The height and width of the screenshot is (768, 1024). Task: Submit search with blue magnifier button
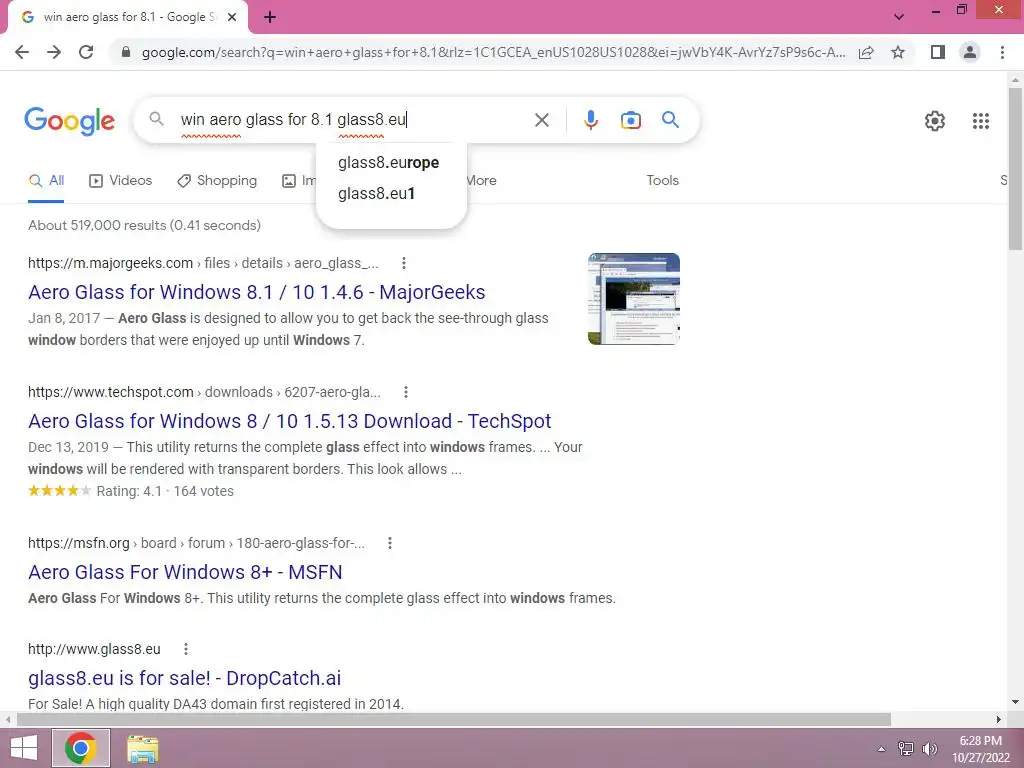pos(670,120)
